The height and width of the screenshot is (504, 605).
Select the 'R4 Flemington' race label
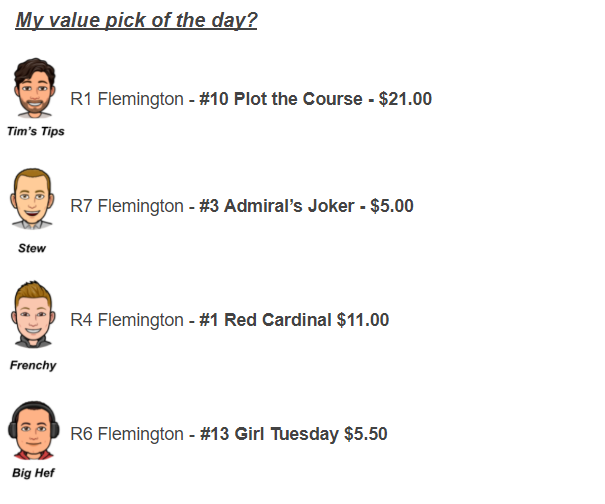click(127, 320)
